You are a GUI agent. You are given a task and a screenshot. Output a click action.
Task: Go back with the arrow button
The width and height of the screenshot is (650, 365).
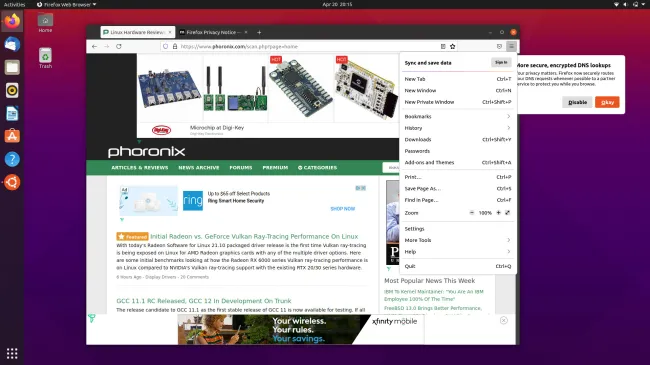[95, 46]
